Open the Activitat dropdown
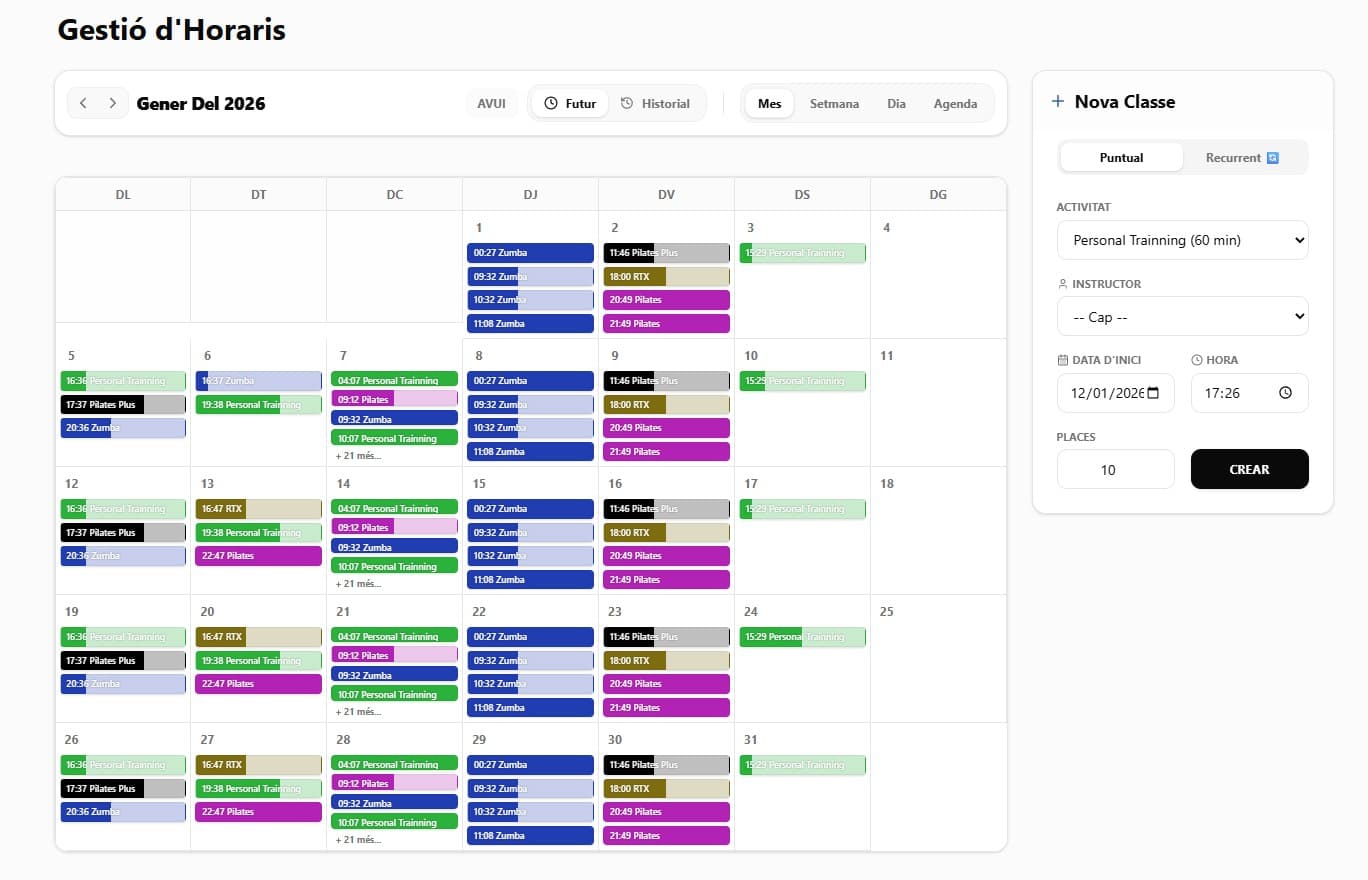This screenshot has height=880, width=1368. 1182,240
